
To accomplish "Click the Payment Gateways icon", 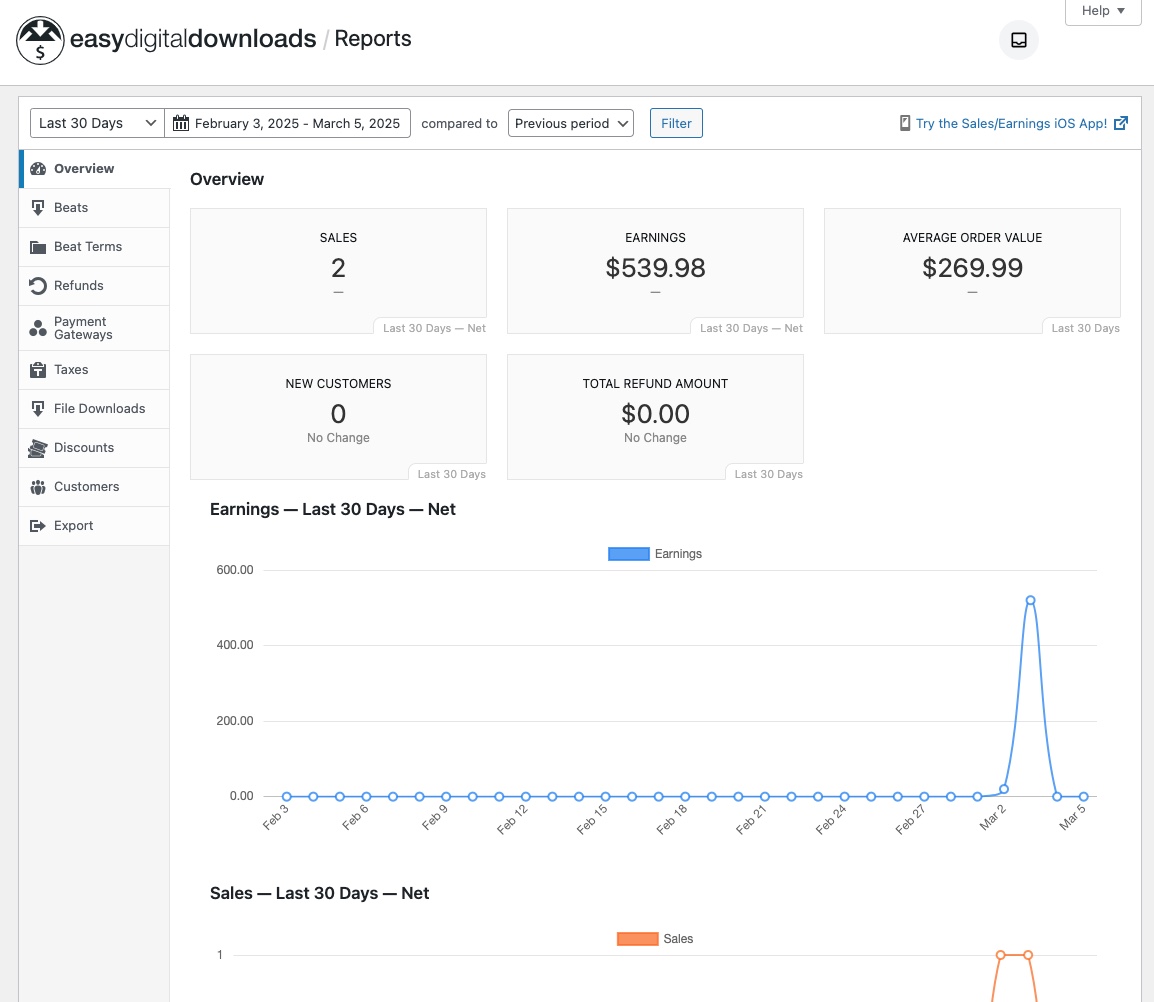I will 38,328.
